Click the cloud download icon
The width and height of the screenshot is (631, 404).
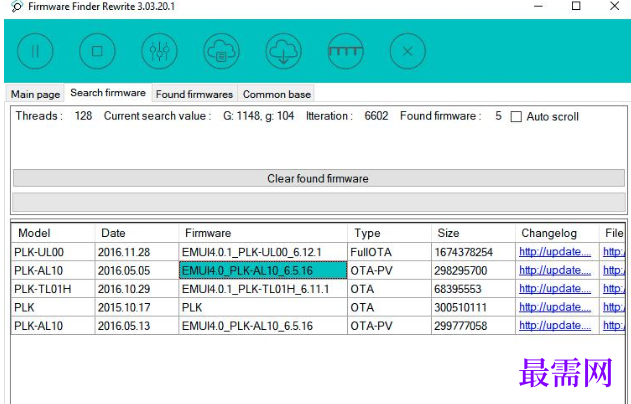[x=283, y=51]
